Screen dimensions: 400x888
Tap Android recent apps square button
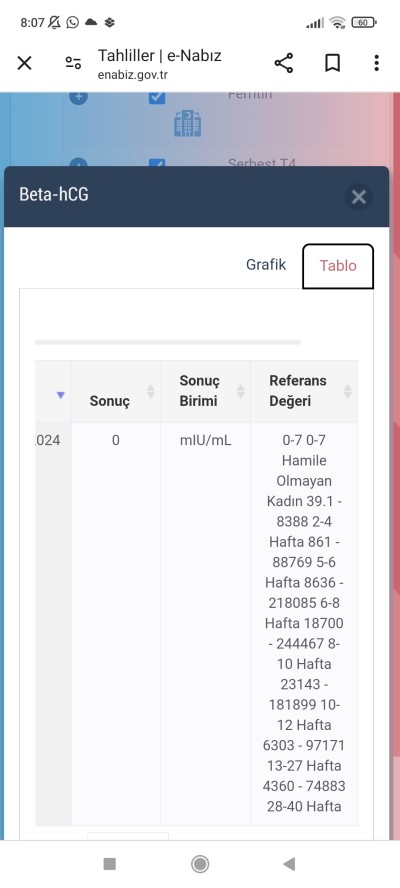pyautogui.click(x=110, y=864)
